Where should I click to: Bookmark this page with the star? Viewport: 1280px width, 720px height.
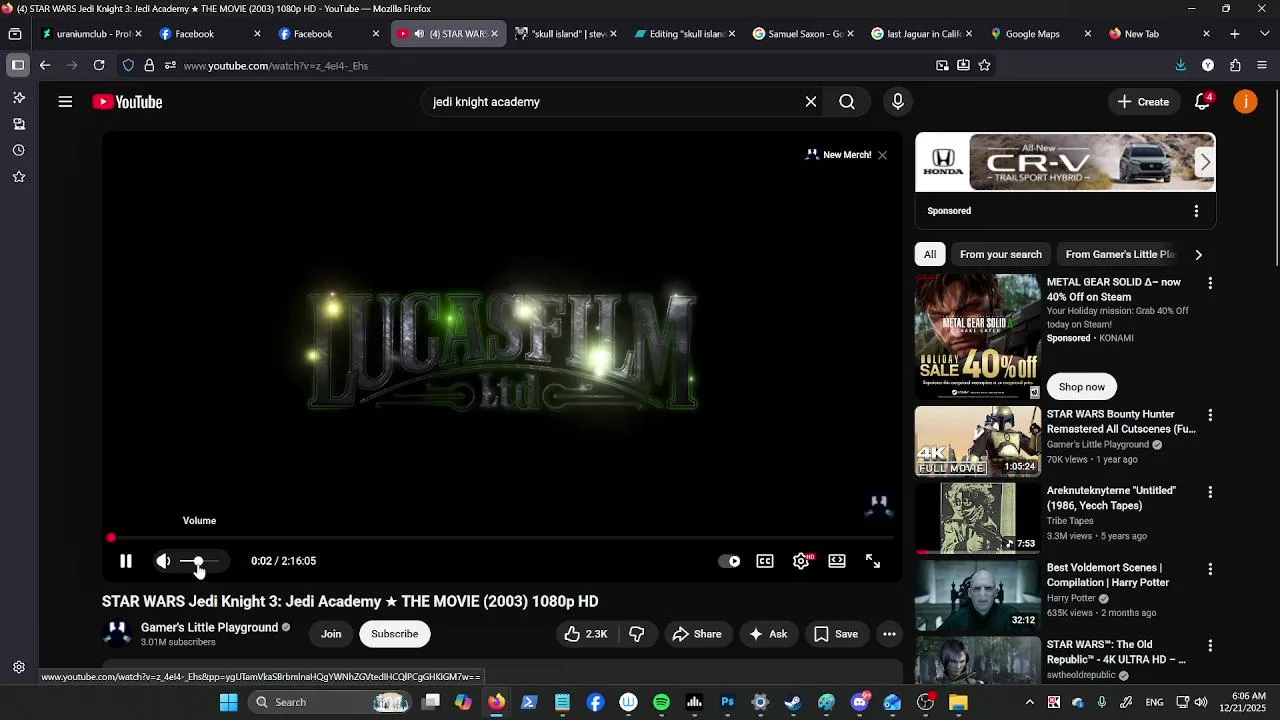point(985,65)
